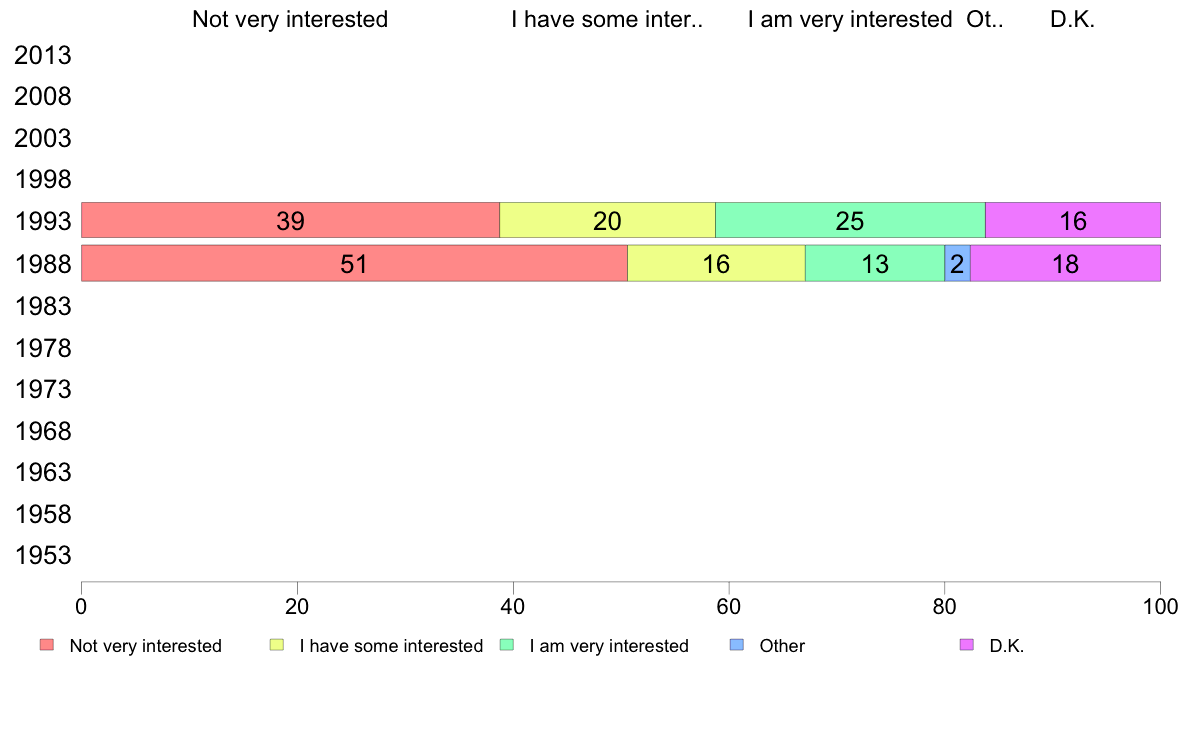
Task: Select the 1988 red bar segment labeled 51
Action: 354,263
